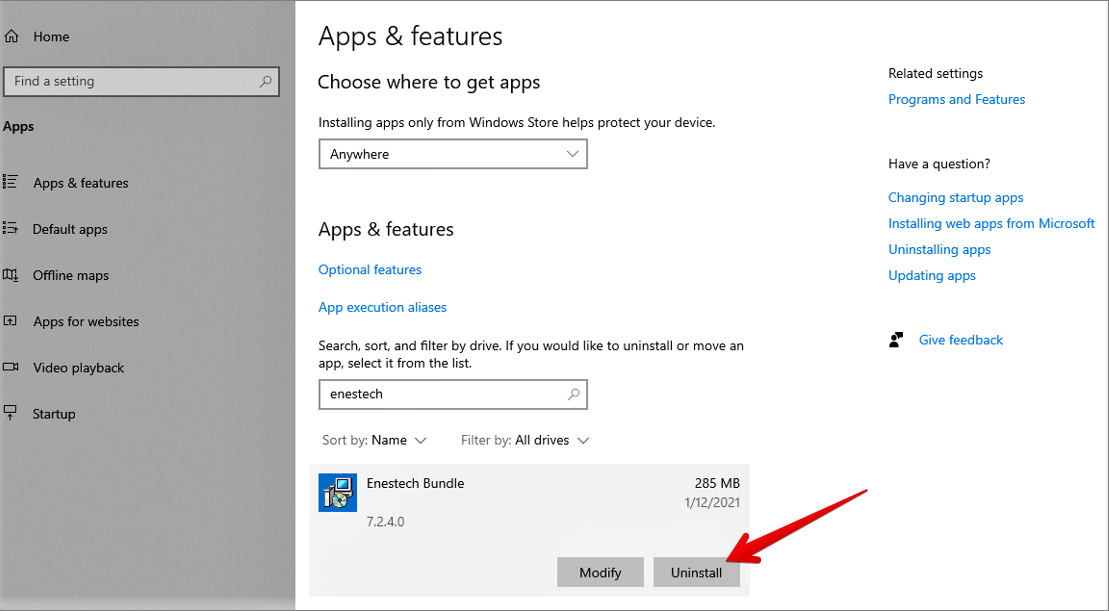Open Updating apps help link
1109x611 pixels.
(x=931, y=276)
